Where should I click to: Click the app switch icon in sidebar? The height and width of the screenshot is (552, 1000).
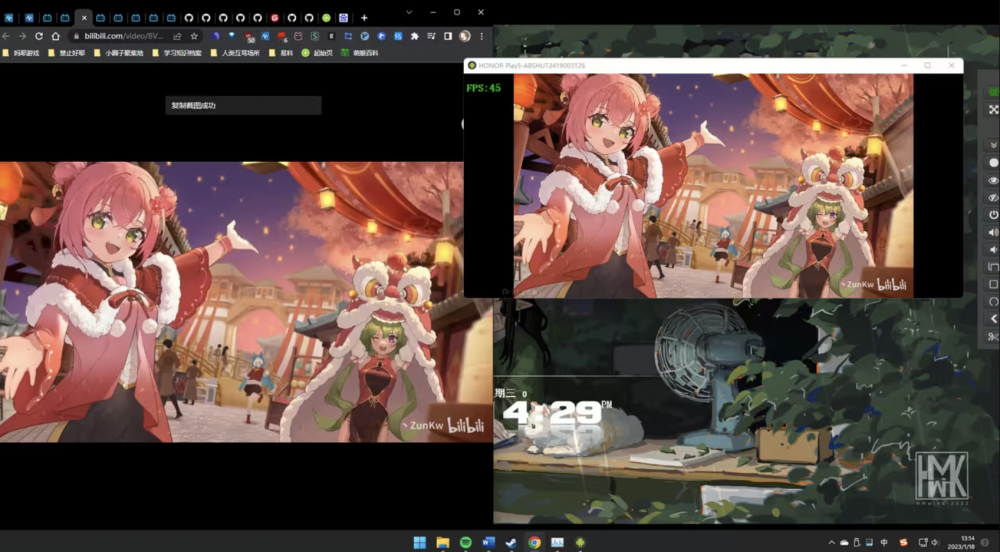[993, 266]
